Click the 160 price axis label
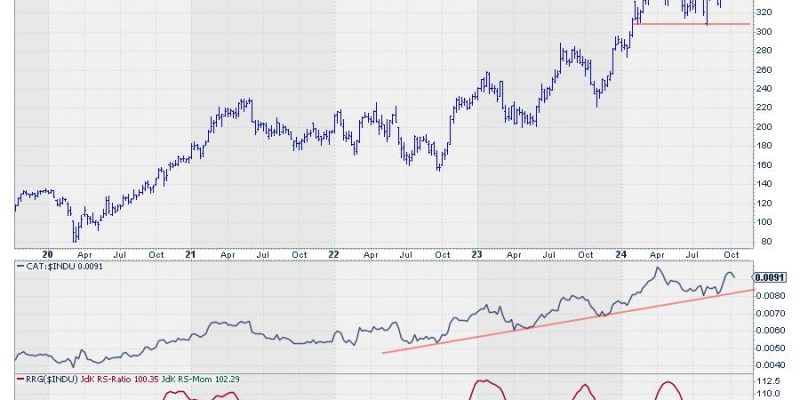Image resolution: width=800 pixels, height=400 pixels. 765,165
